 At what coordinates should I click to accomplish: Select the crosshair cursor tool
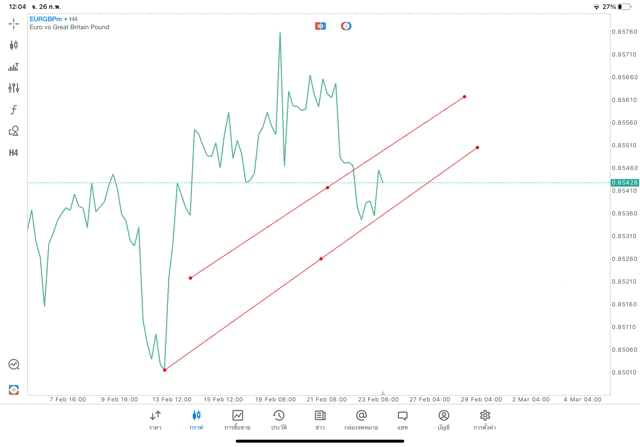point(14,23)
